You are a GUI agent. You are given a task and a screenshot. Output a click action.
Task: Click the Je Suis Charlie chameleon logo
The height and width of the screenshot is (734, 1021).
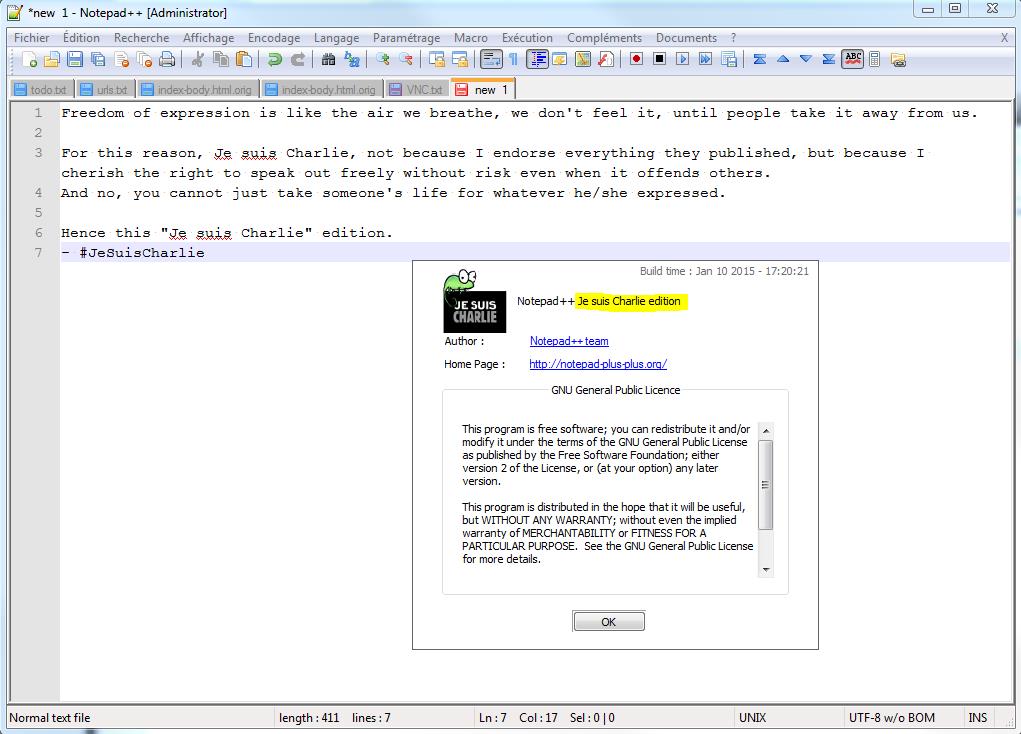[475, 301]
